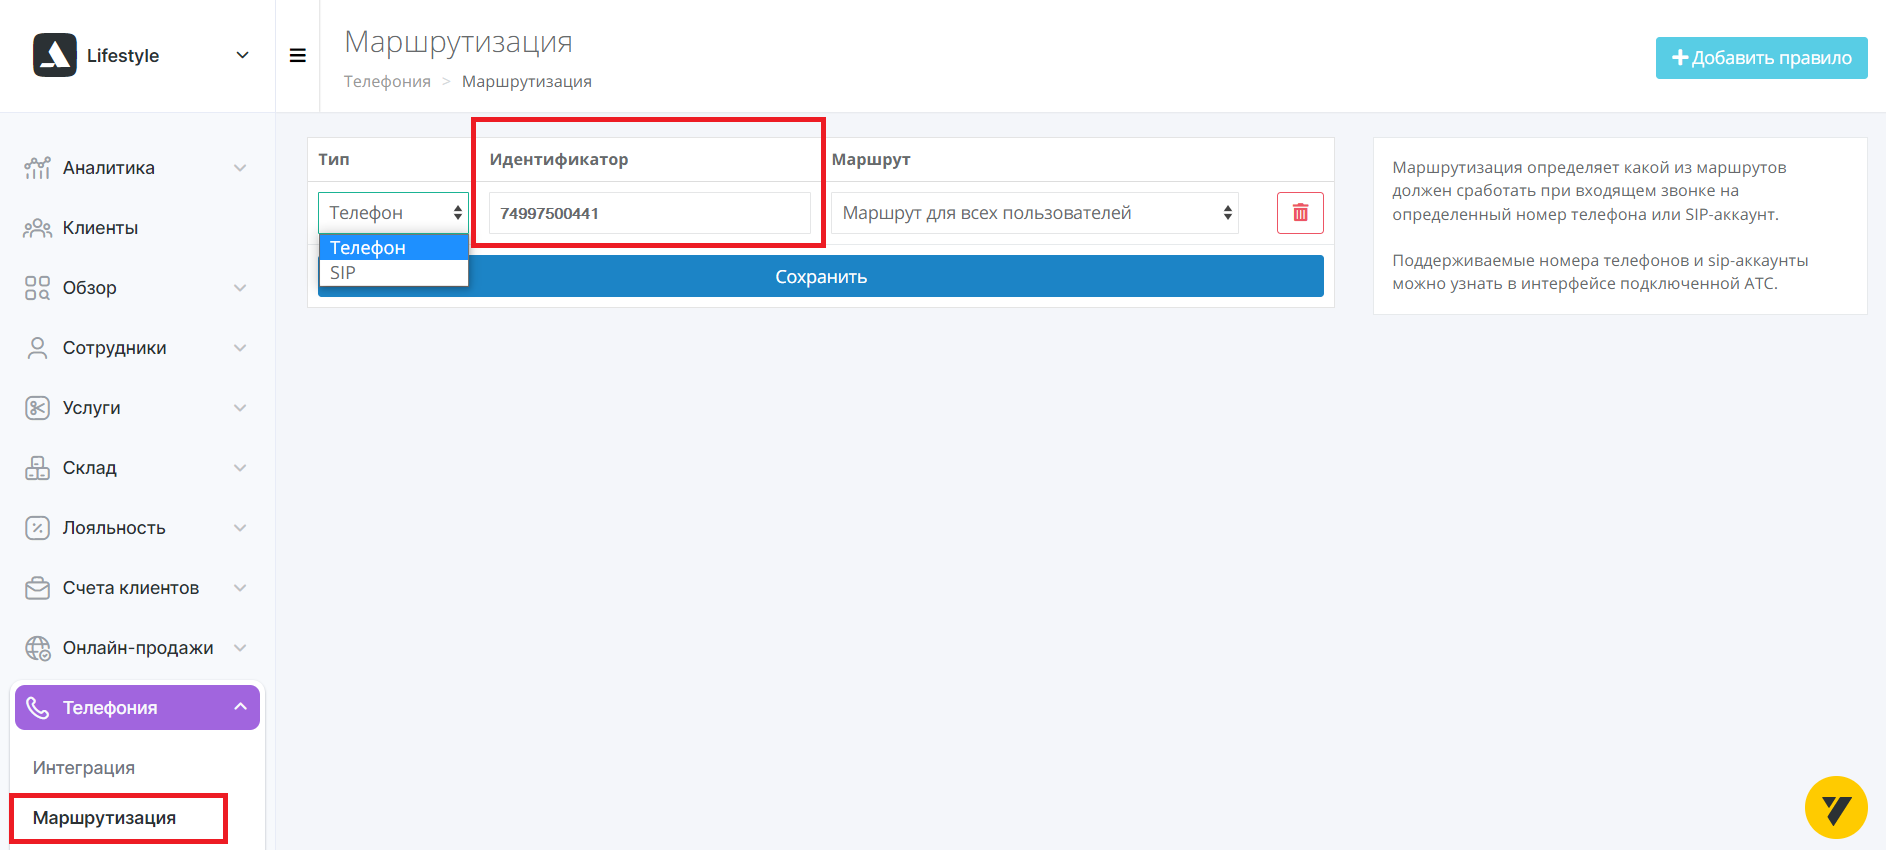Open the yellow chat widget icon
Viewport: 1886px width, 850px height.
[x=1835, y=808]
